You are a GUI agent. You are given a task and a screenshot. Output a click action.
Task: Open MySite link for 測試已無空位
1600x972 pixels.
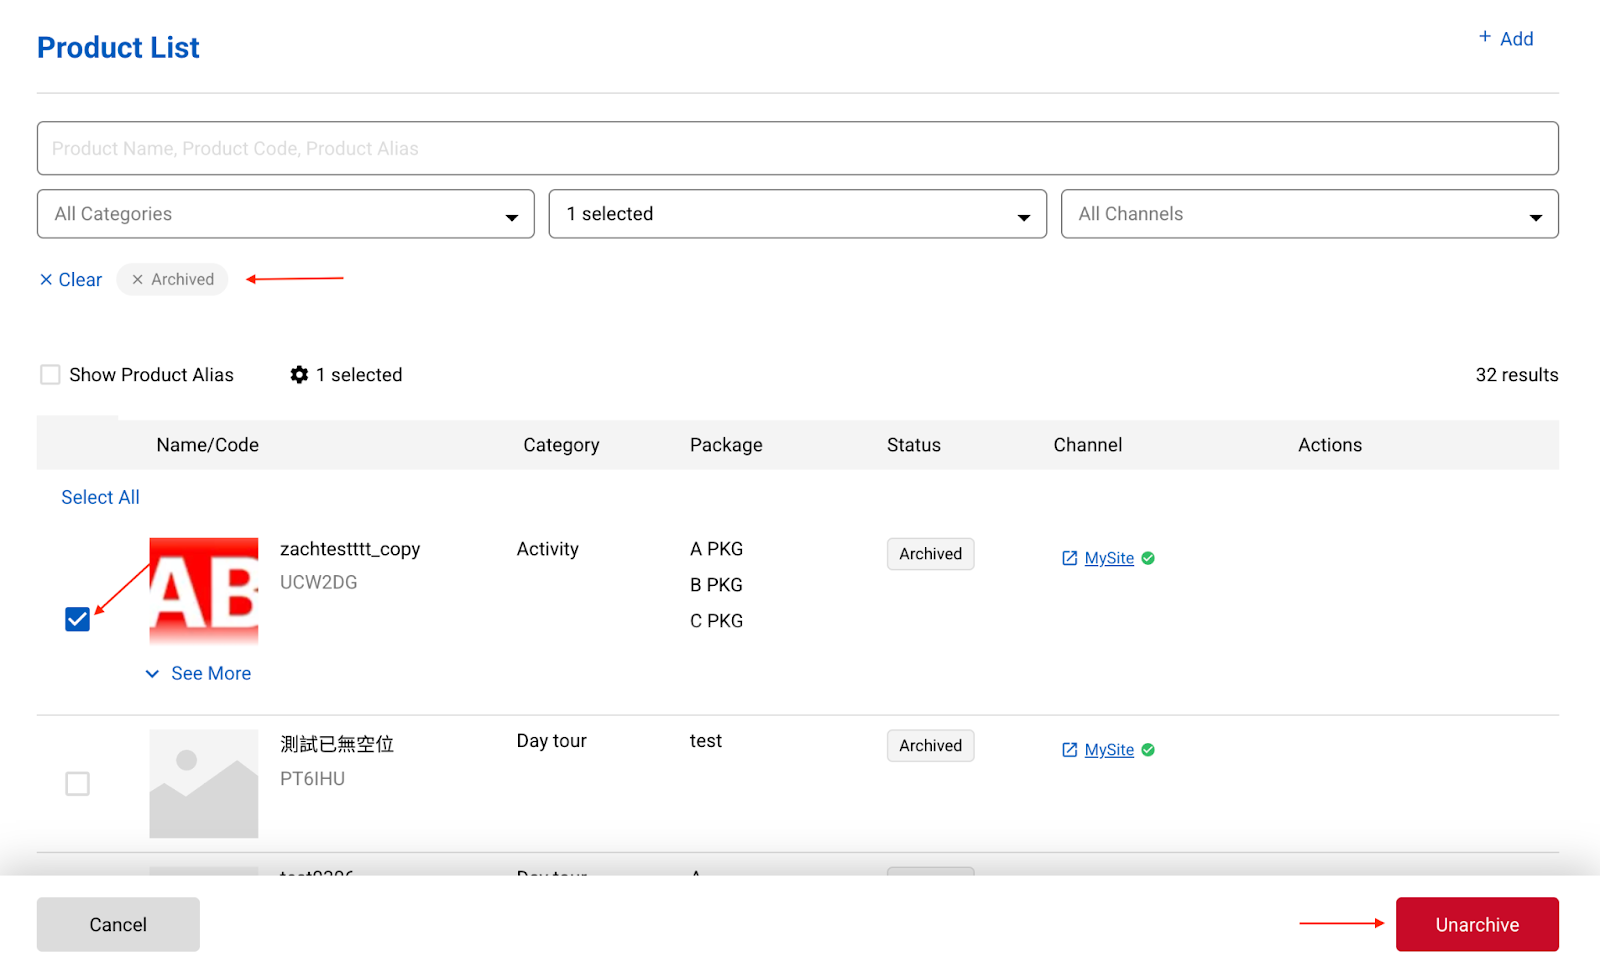point(1109,750)
